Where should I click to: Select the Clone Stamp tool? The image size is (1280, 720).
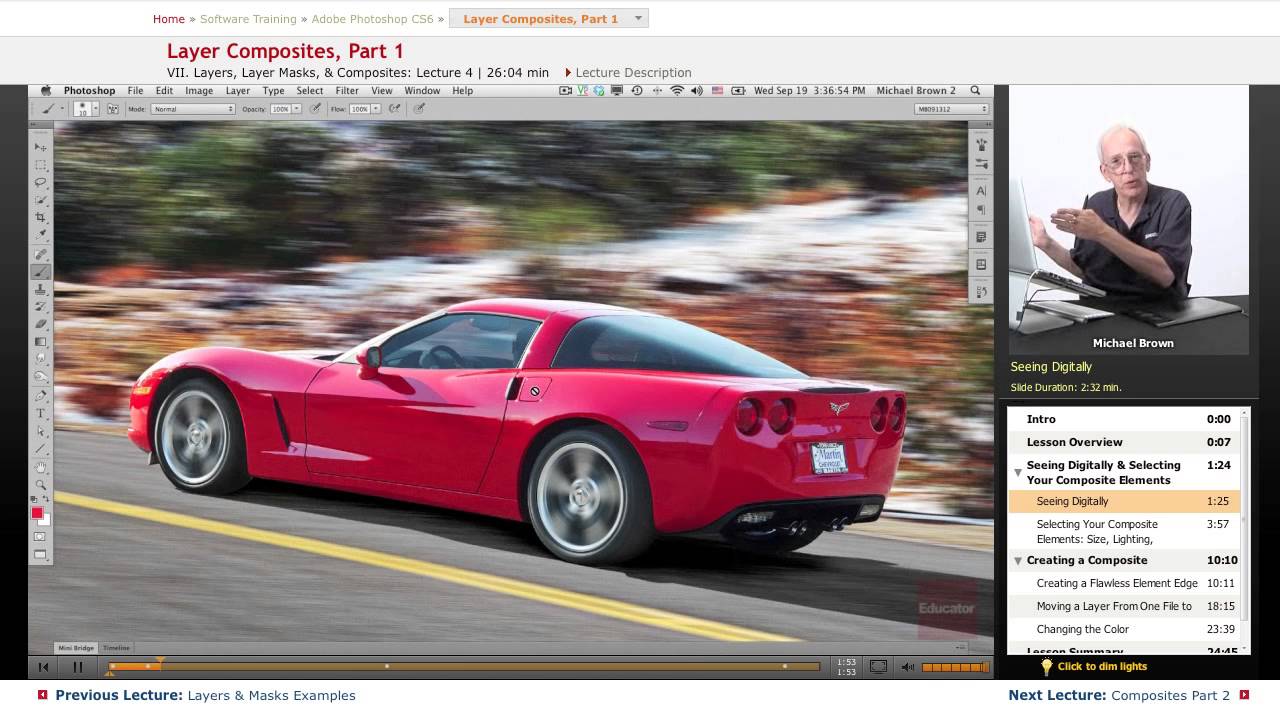coord(41,289)
